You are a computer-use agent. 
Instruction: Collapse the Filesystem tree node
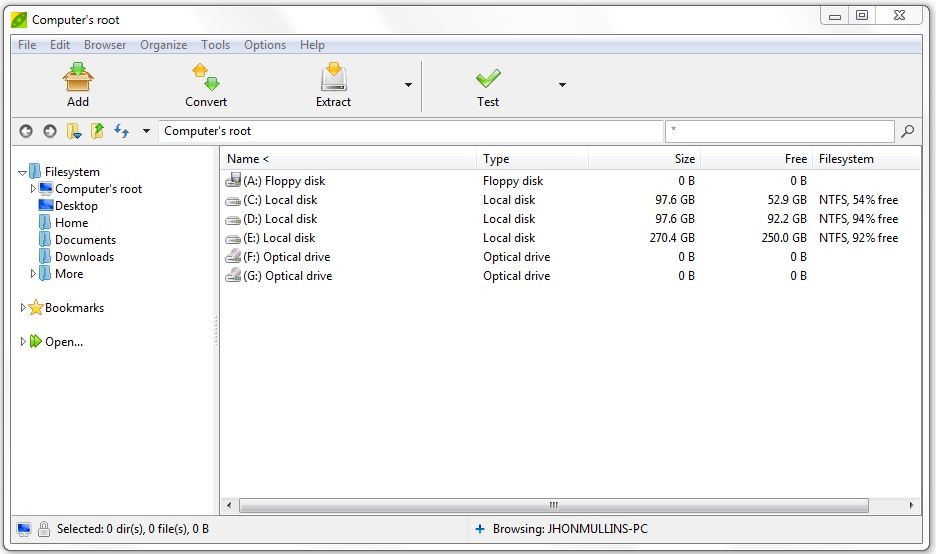tap(22, 172)
